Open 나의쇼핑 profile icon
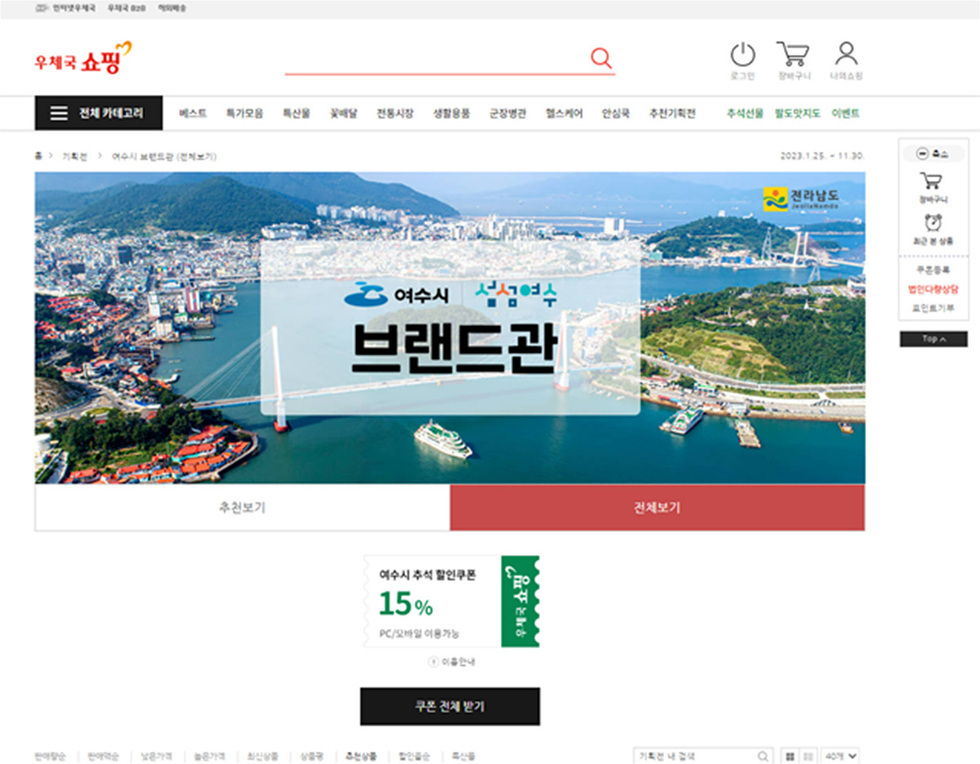 [x=846, y=54]
